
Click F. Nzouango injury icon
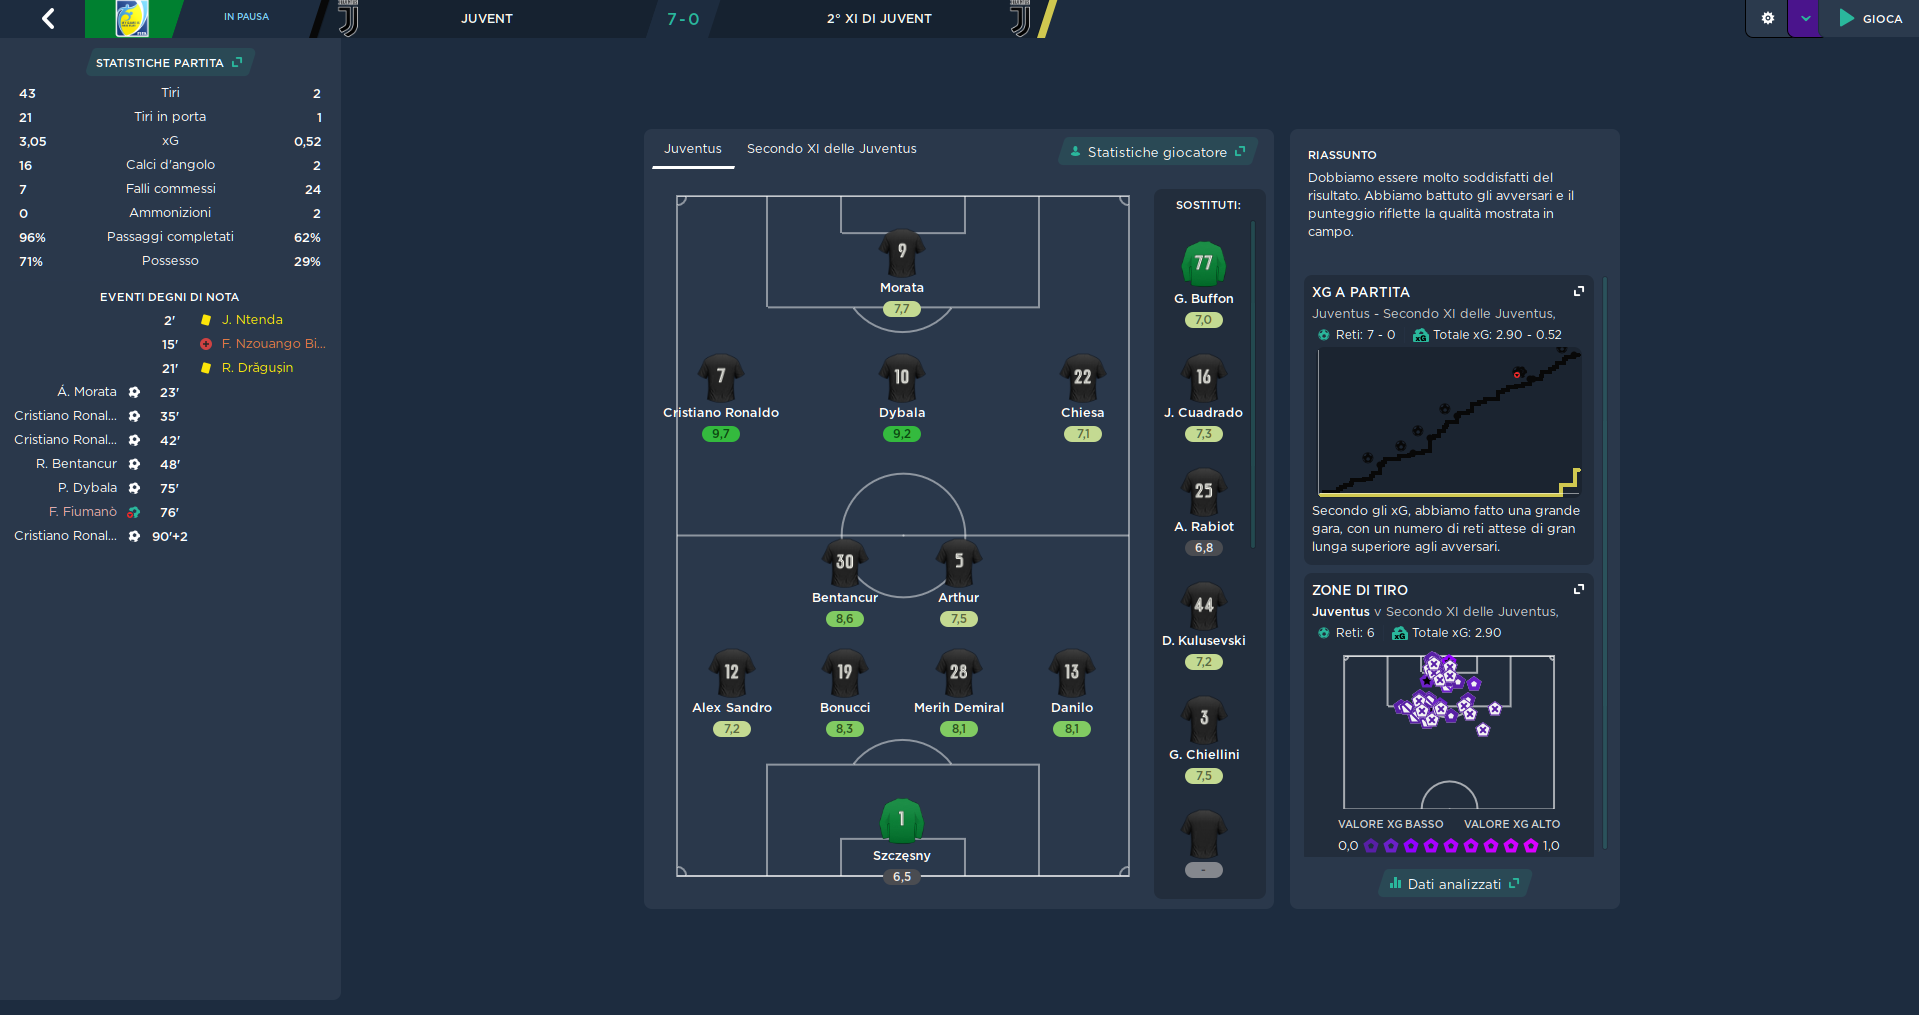[206, 344]
